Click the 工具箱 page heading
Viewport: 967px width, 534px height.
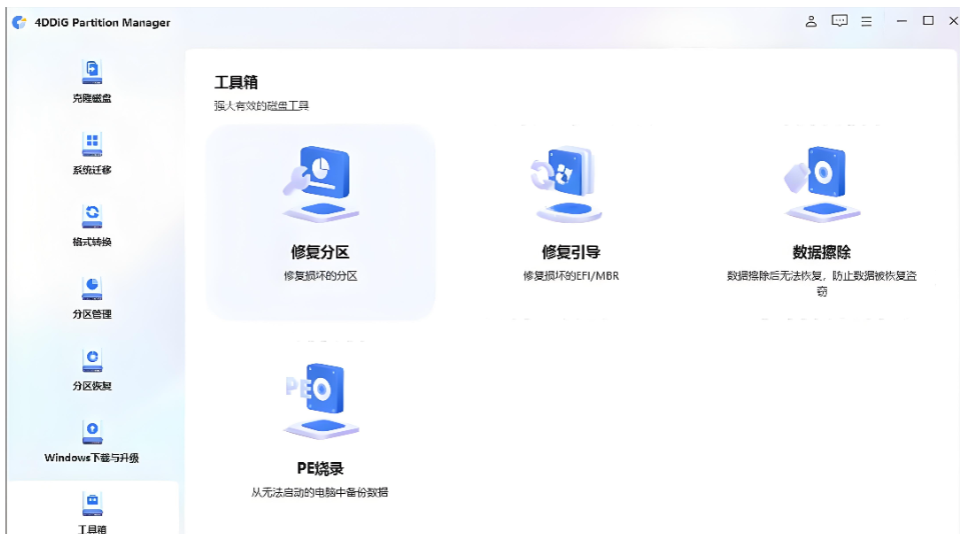236,82
